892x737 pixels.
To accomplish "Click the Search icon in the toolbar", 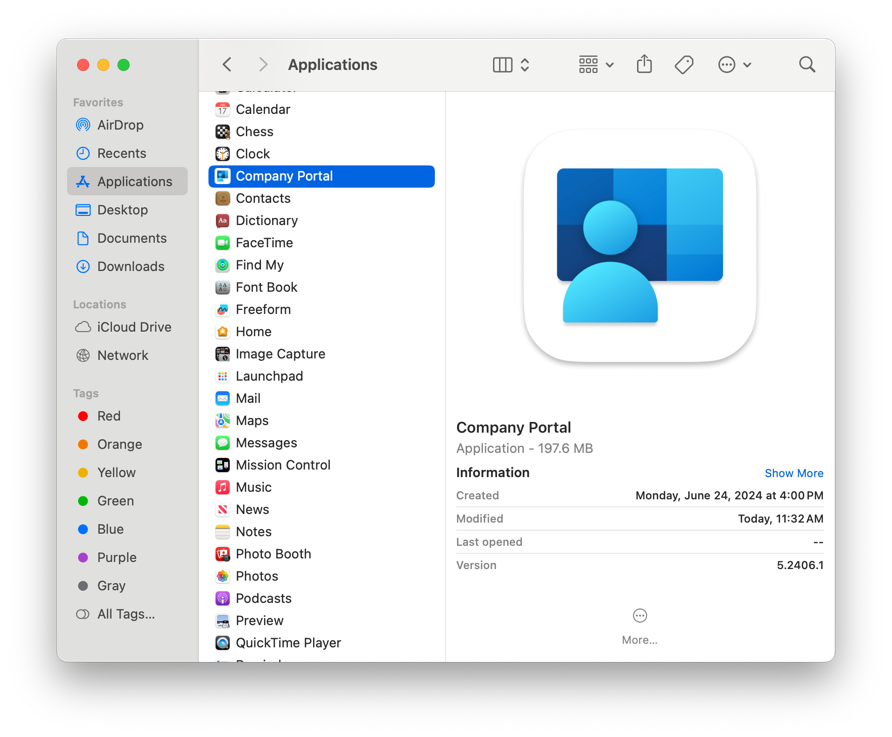I will 807,64.
